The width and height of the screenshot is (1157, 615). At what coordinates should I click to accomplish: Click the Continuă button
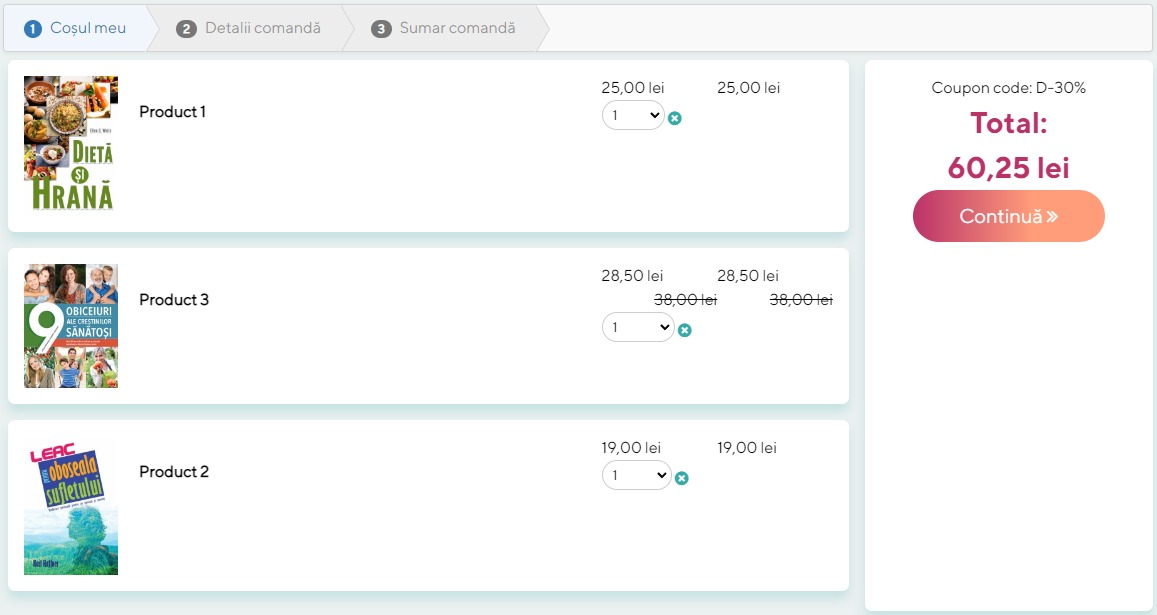point(1009,216)
